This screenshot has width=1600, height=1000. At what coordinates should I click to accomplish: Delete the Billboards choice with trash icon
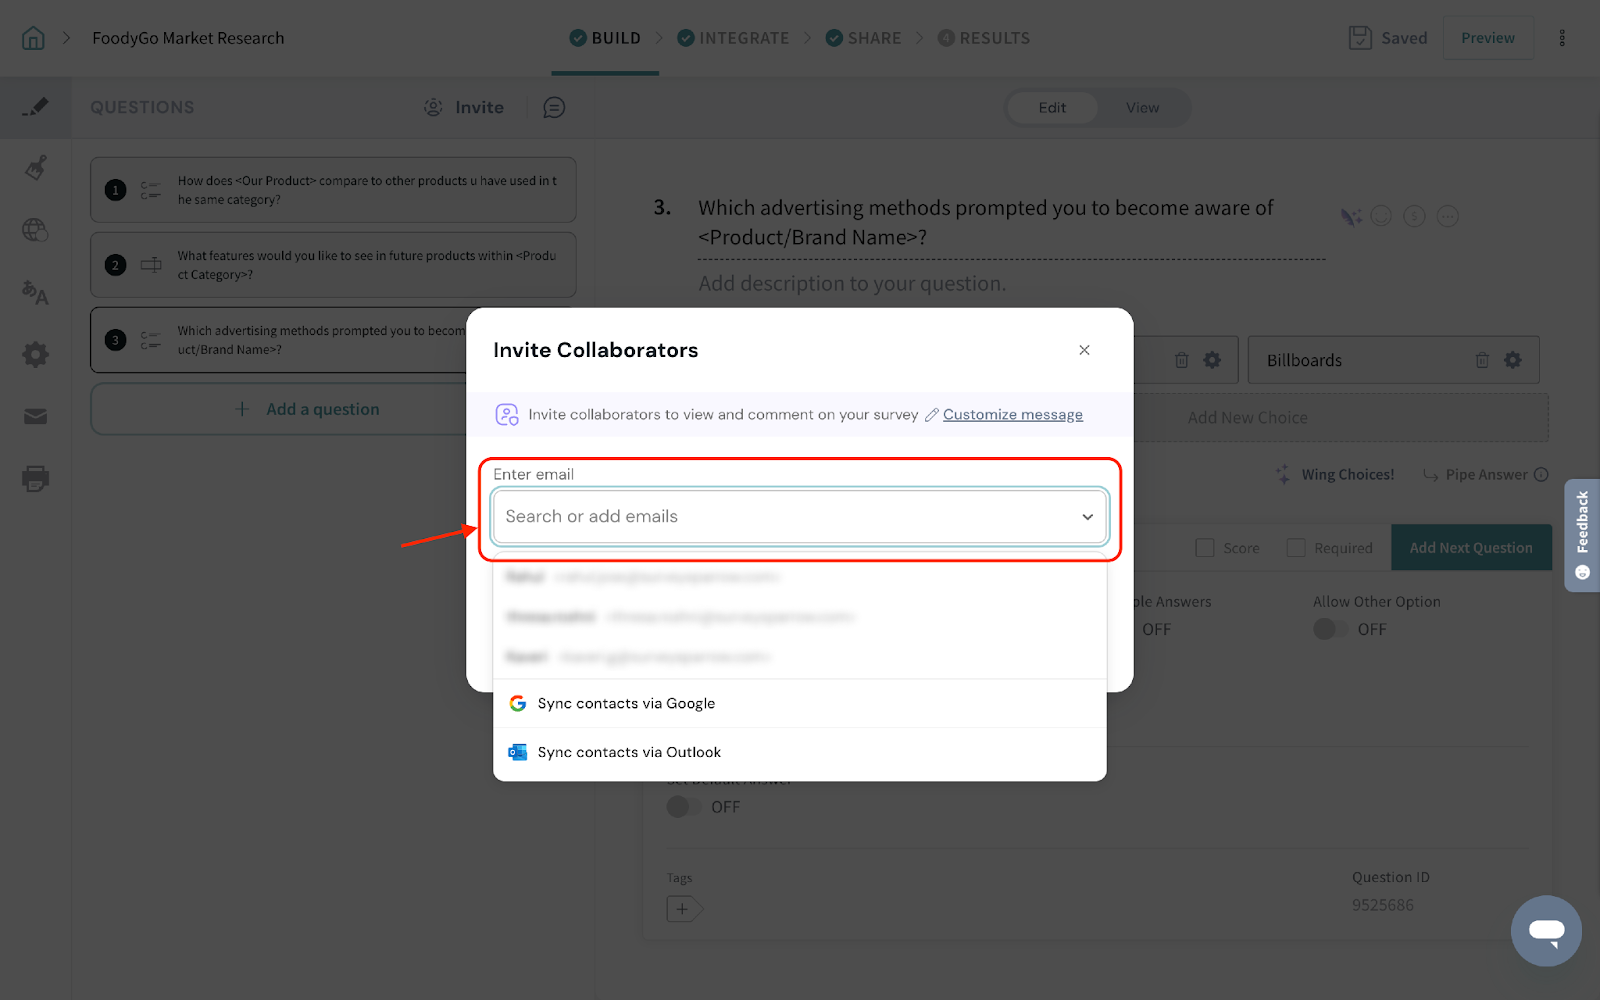click(1482, 360)
